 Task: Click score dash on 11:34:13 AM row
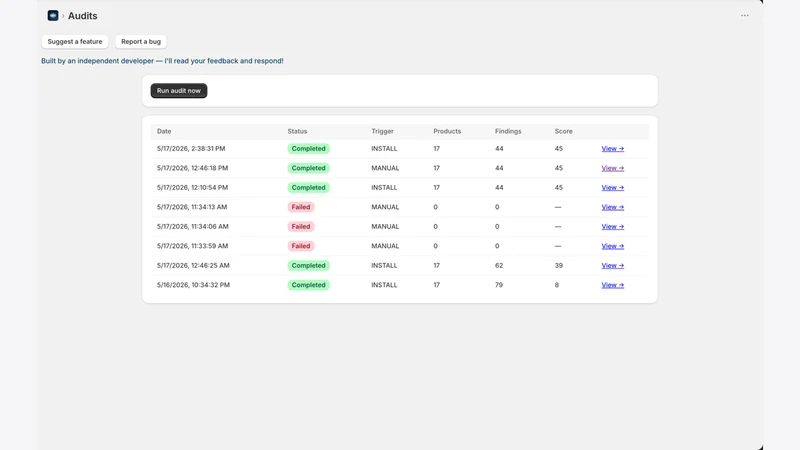tap(558, 207)
